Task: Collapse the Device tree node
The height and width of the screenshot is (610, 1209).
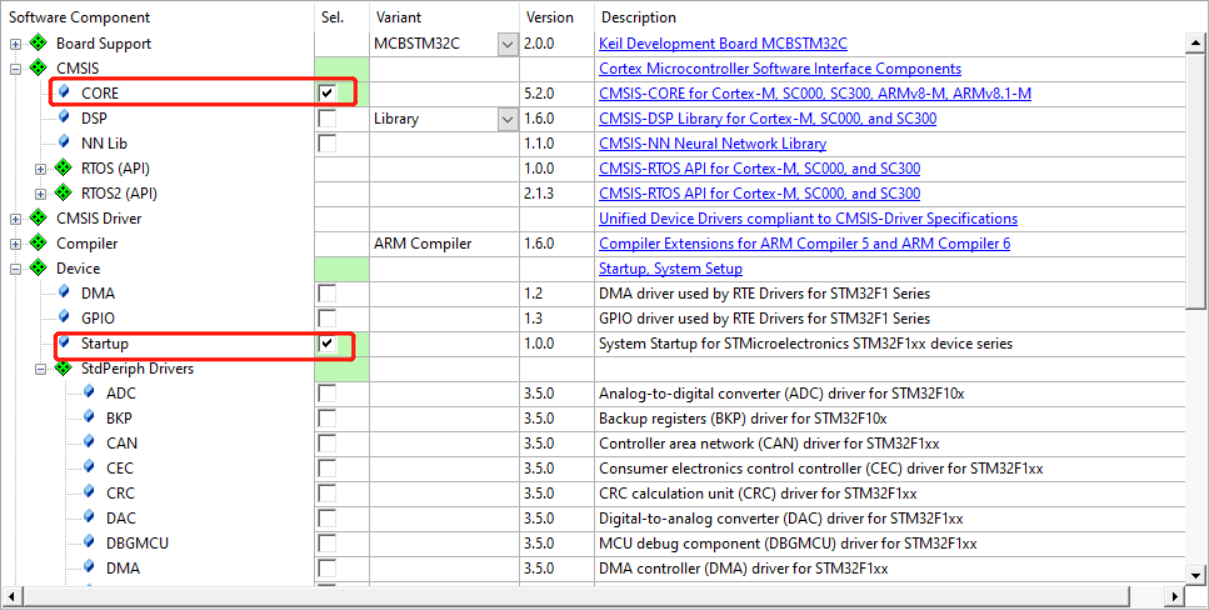Action: click(14, 268)
